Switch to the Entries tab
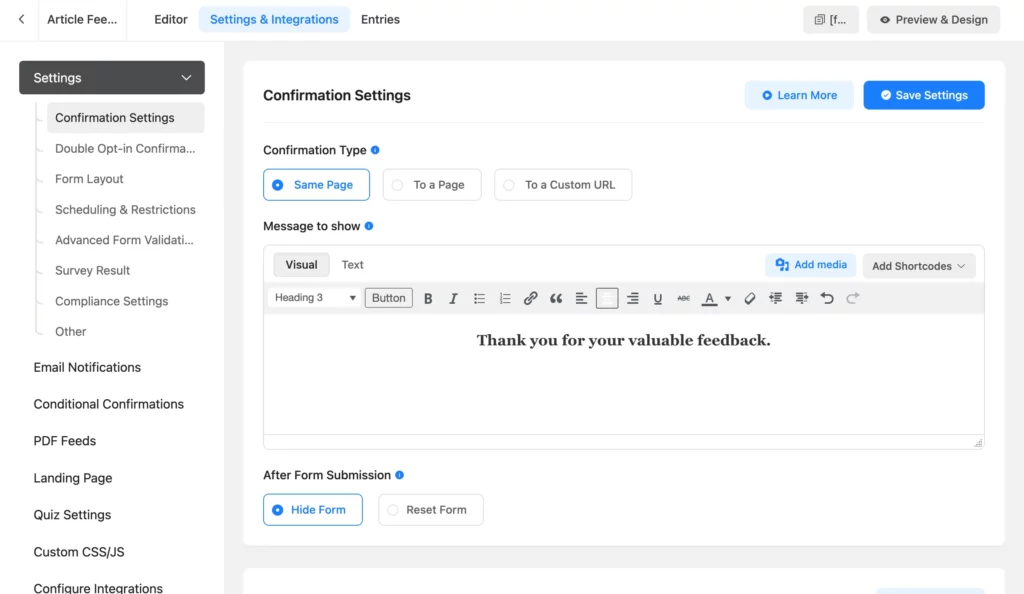 pyautogui.click(x=380, y=20)
